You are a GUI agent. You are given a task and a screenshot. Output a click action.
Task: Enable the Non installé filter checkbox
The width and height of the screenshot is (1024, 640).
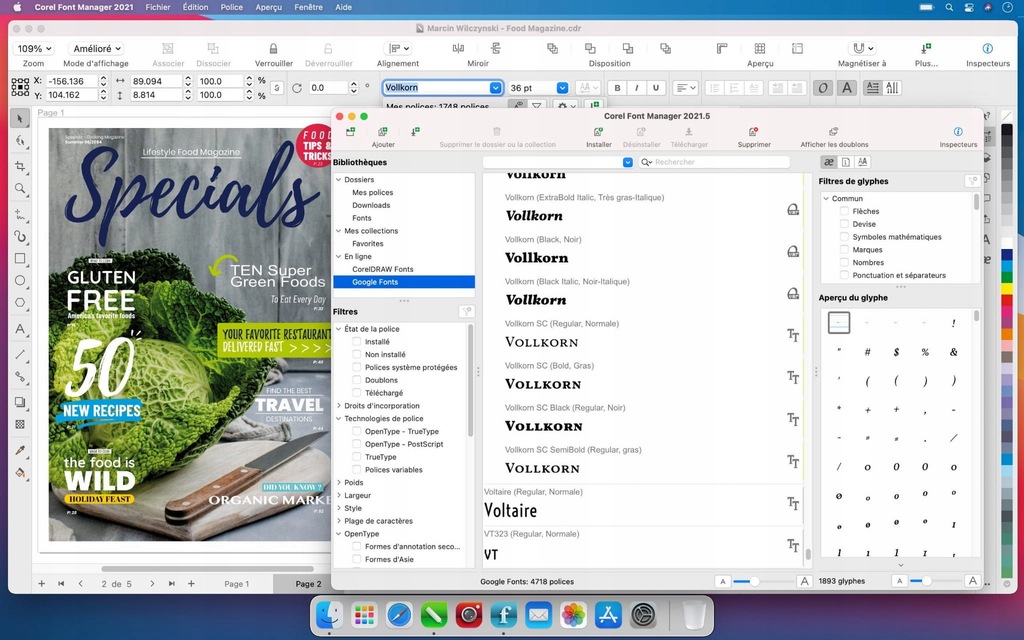[357, 355]
